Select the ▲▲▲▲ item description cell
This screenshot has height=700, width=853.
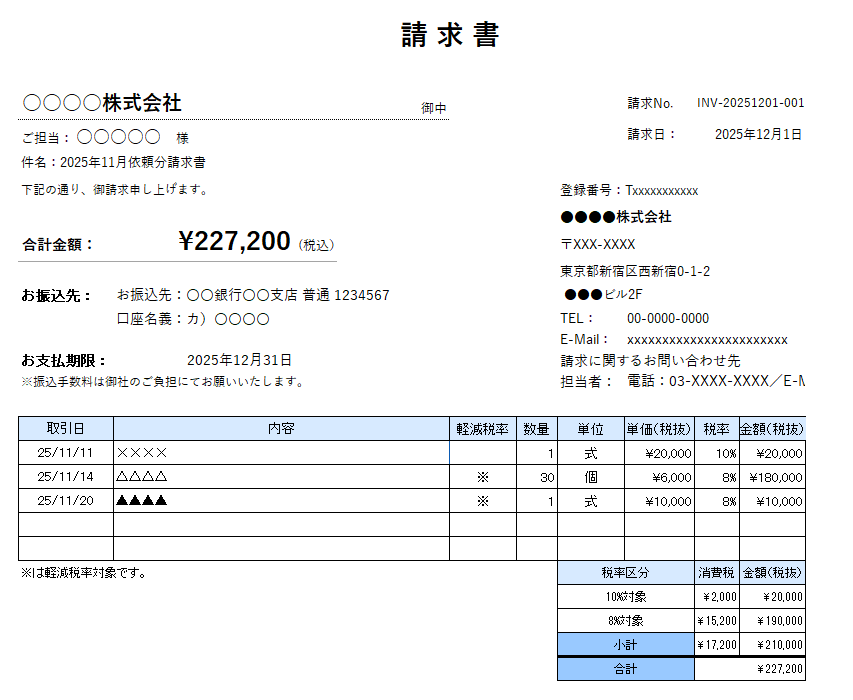click(x=281, y=500)
